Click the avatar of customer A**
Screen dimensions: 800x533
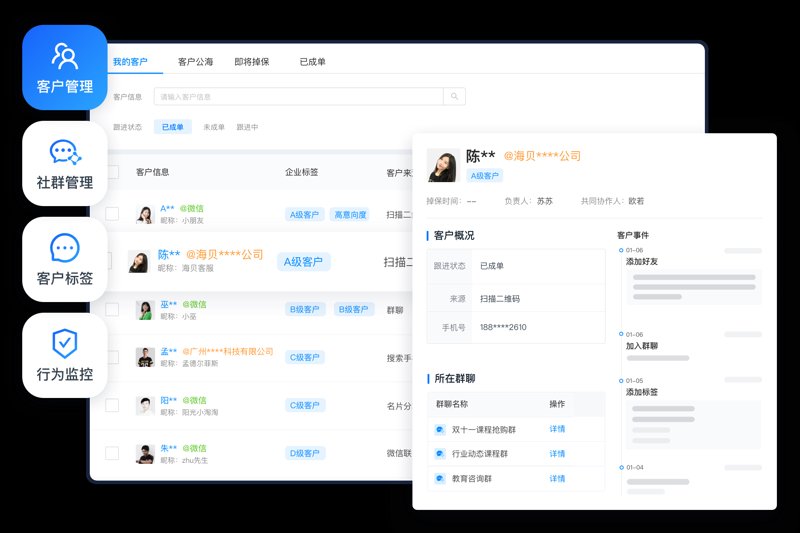pyautogui.click(x=145, y=214)
